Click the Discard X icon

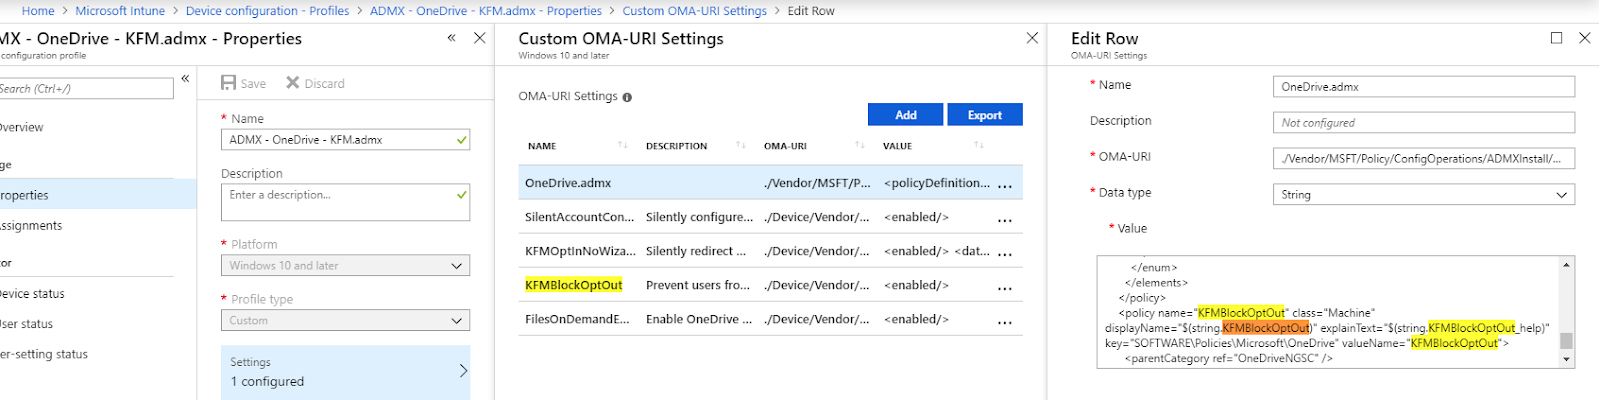tap(293, 83)
